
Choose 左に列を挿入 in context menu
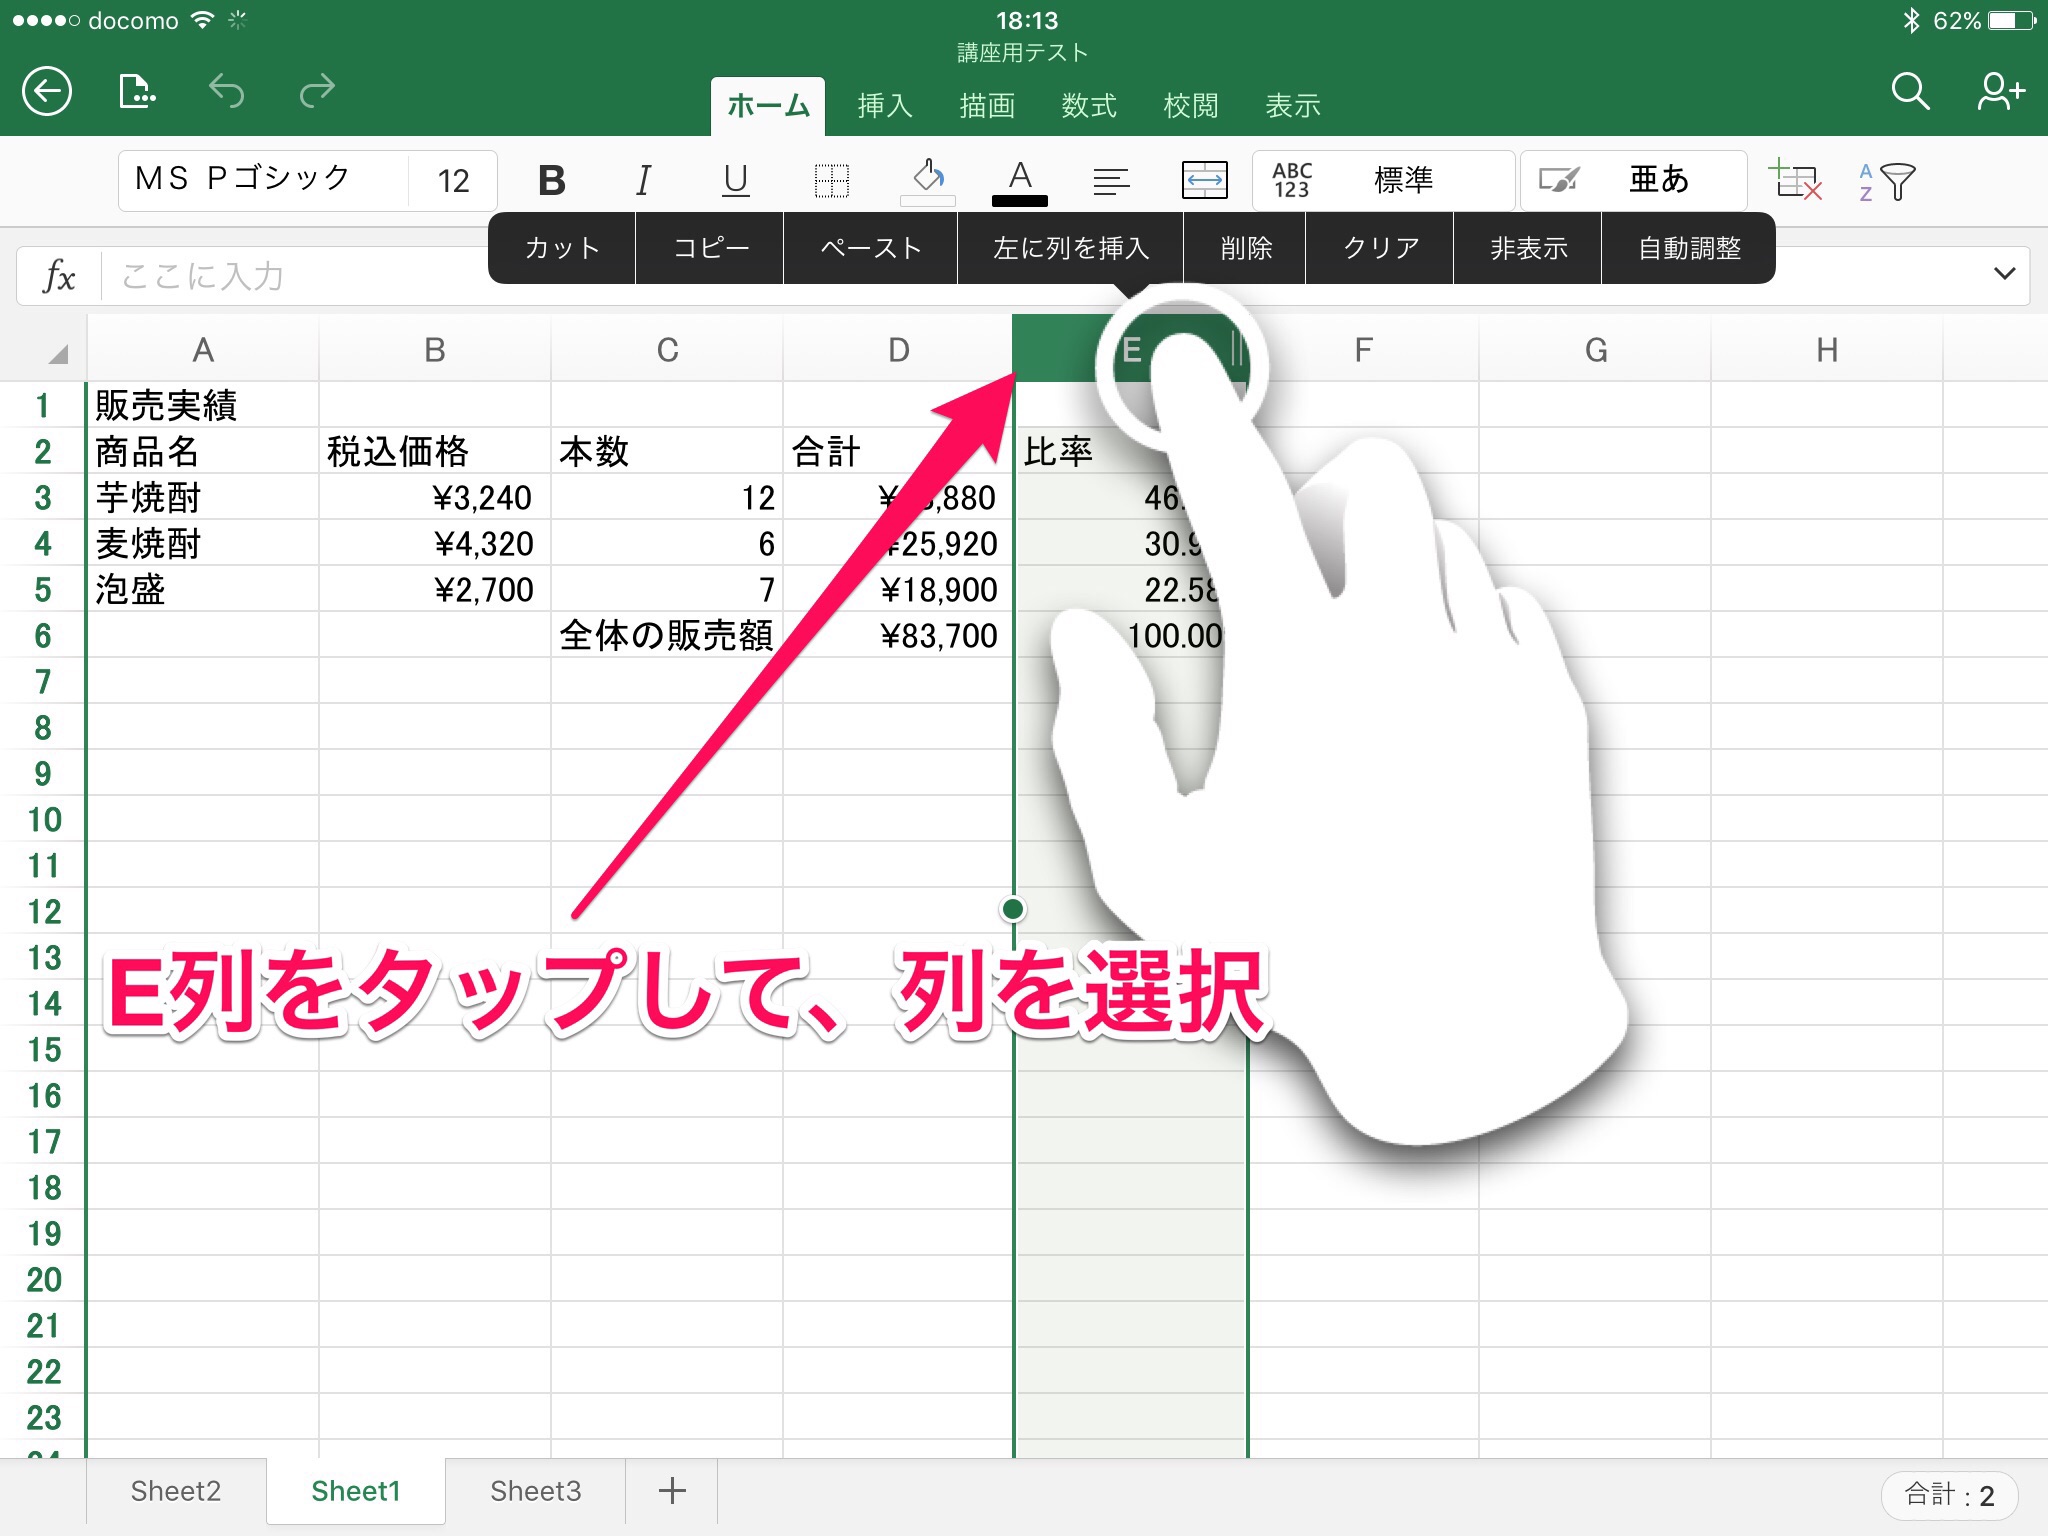1070,248
